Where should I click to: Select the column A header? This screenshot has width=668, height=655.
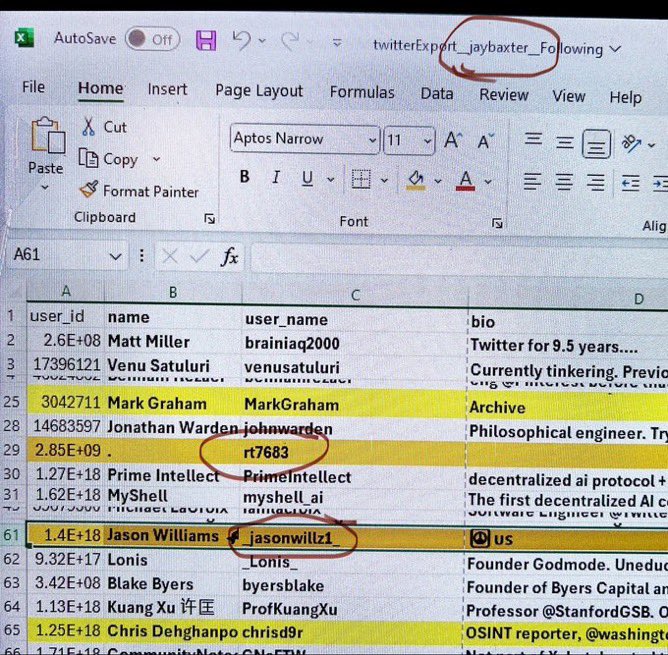(66, 291)
